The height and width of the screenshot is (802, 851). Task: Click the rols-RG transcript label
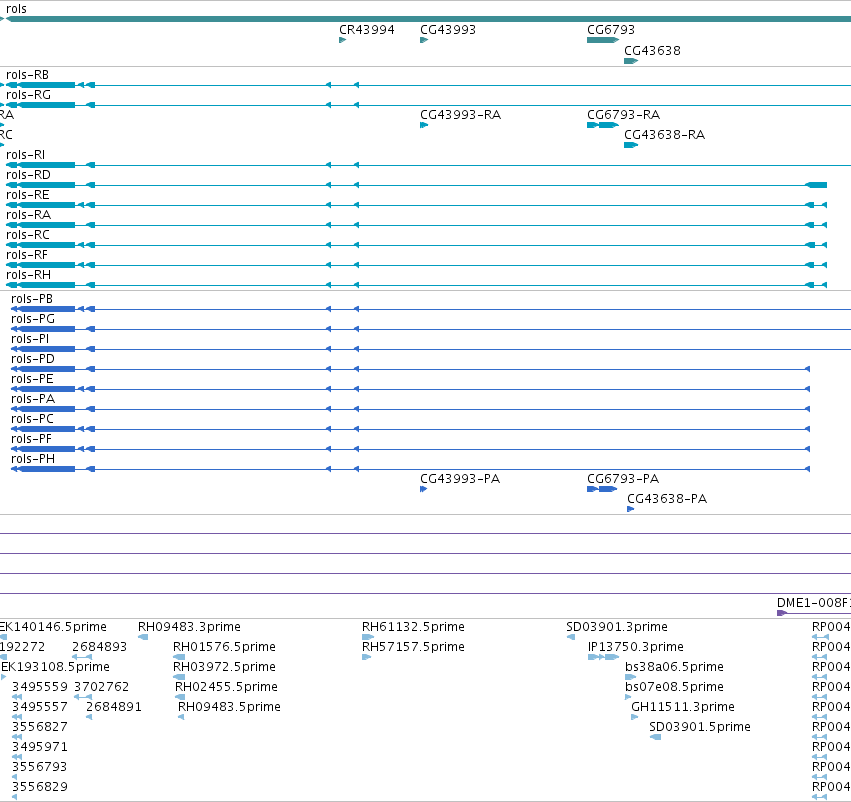point(28,94)
